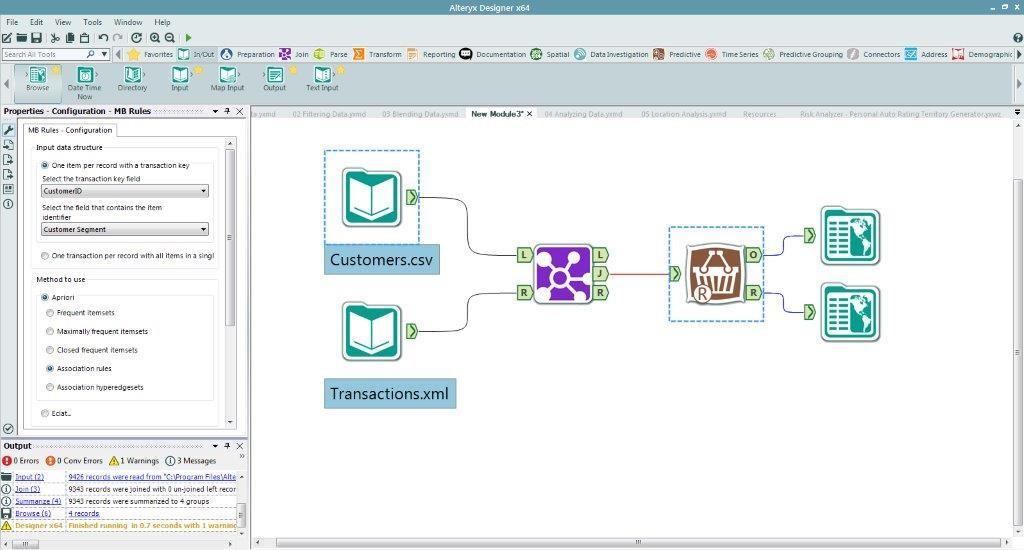Click the lower Browse tool connected to R output
Viewport: 1024px width, 550px height.
pos(850,312)
